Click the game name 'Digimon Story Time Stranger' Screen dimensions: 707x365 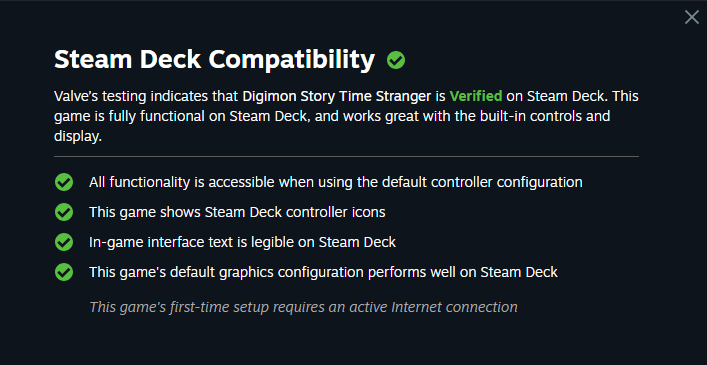(x=337, y=96)
